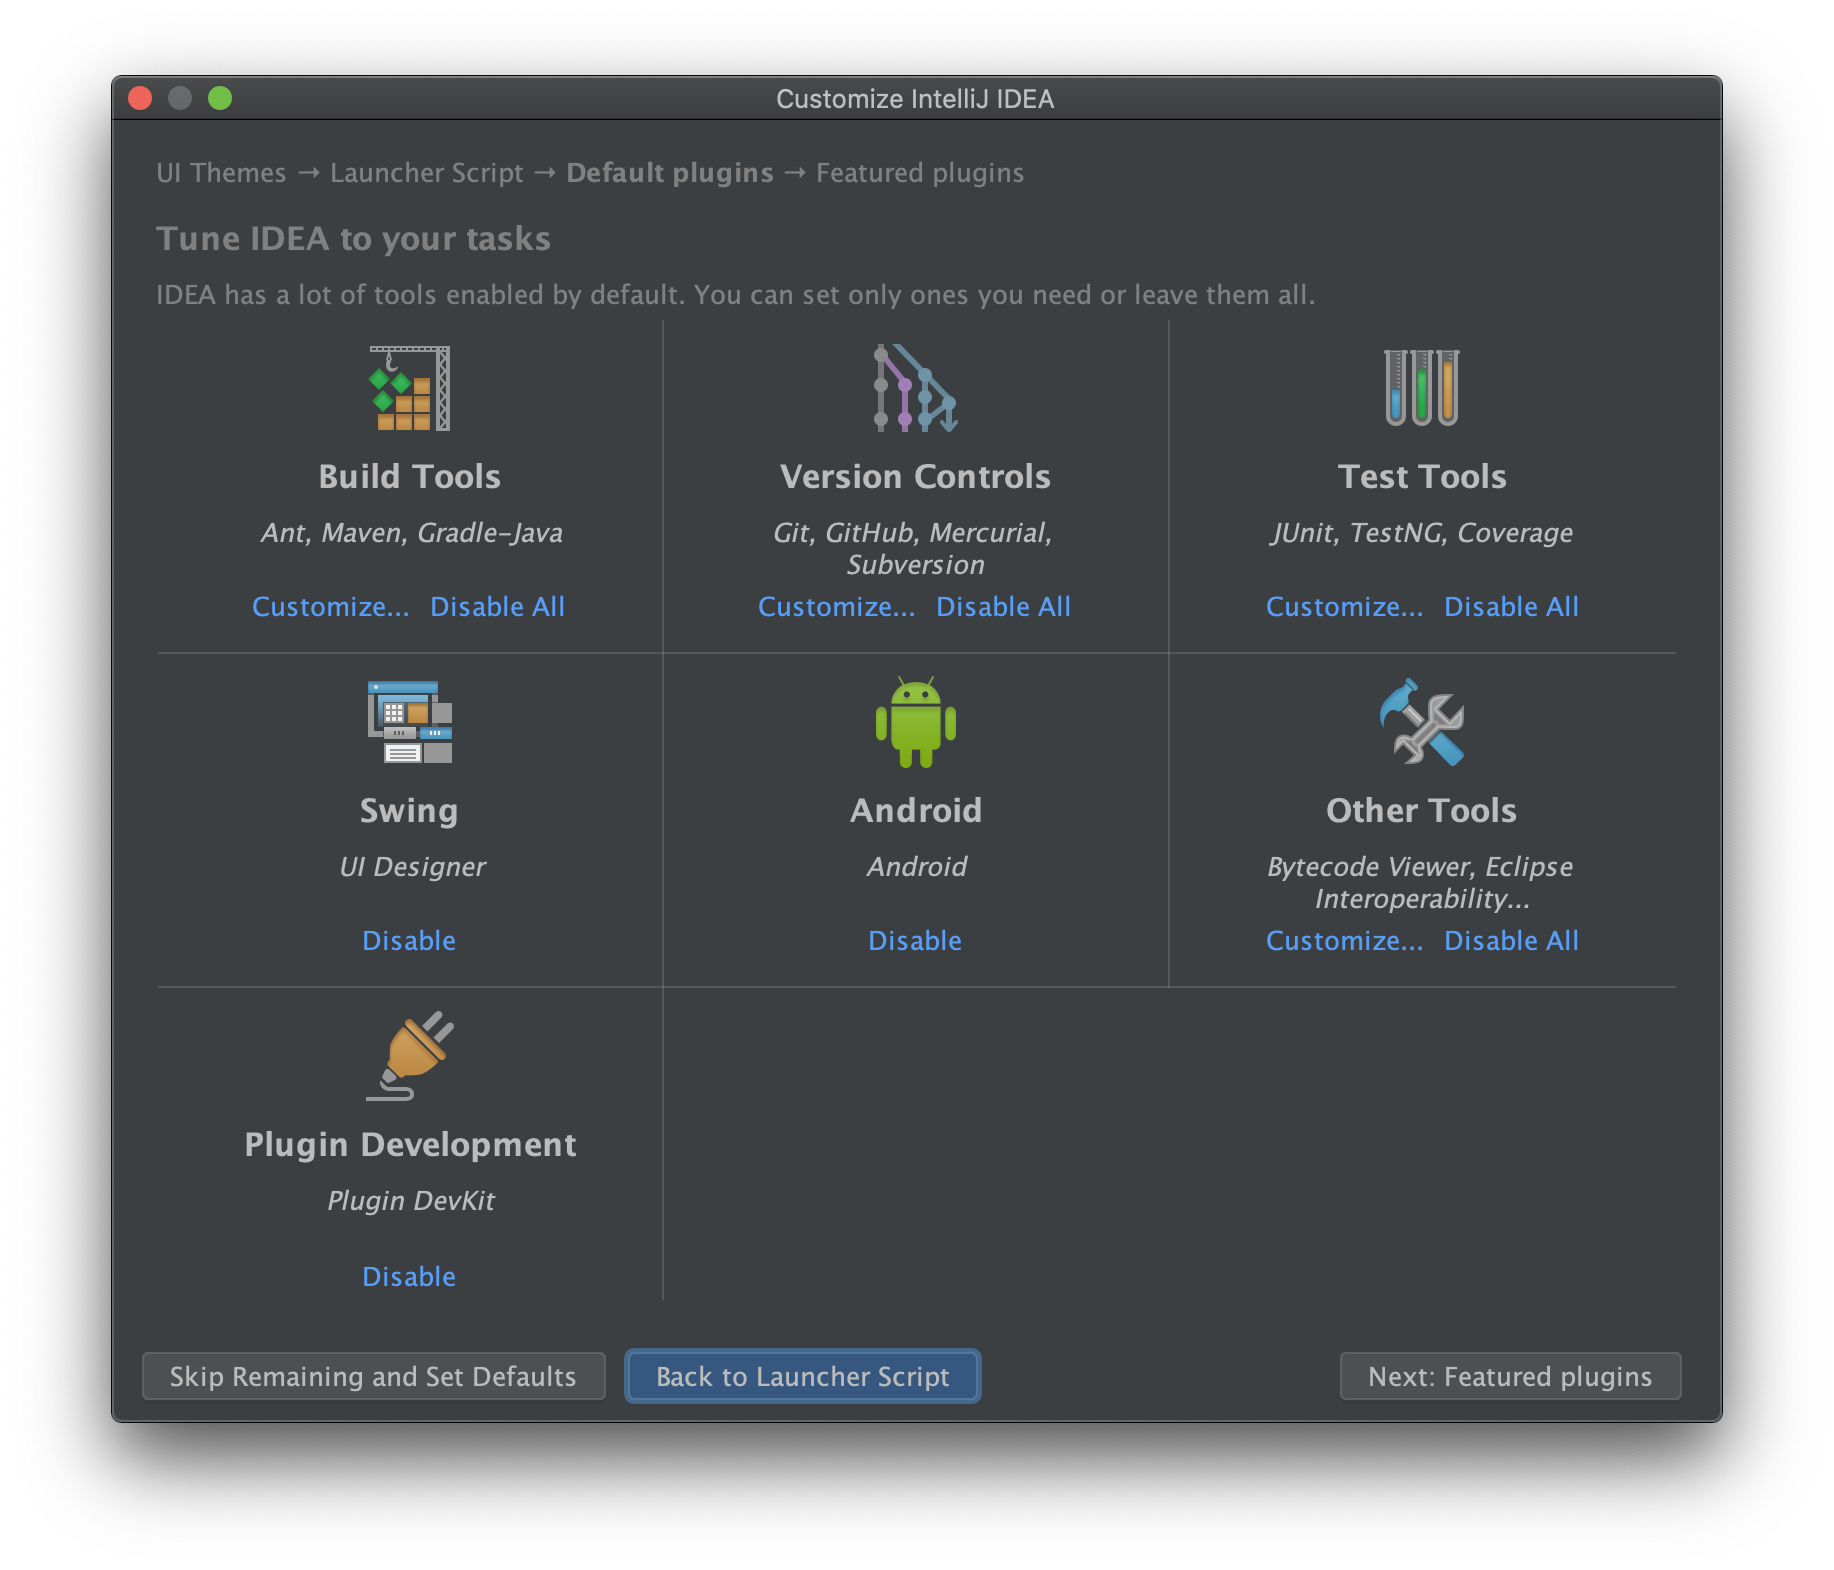Click the bold Android heading
Viewport: 1834px width, 1570px height.
(916, 811)
